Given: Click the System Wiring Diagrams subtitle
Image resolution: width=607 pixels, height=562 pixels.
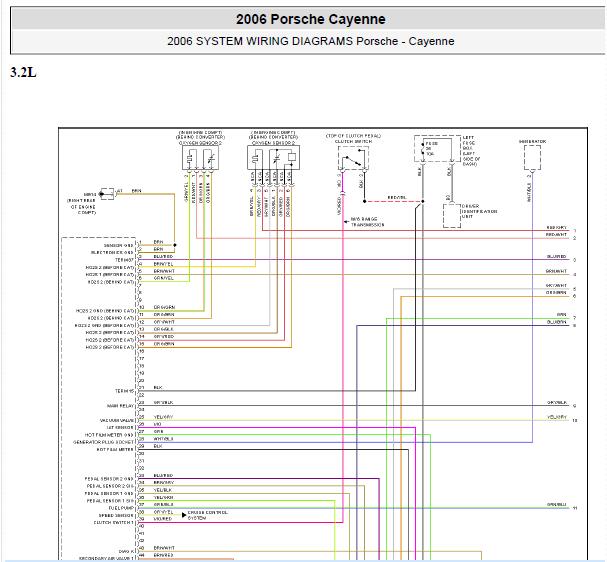Looking at the screenshot, I should pyautogui.click(x=311, y=41).
